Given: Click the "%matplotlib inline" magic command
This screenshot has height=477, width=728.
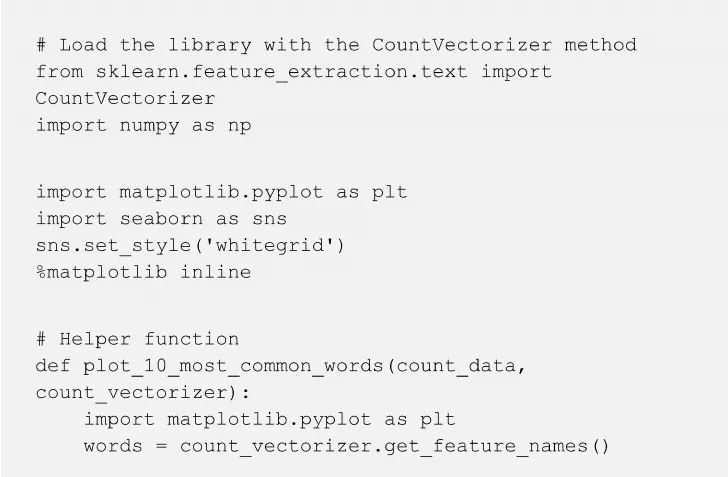Looking at the screenshot, I should click(x=143, y=272).
